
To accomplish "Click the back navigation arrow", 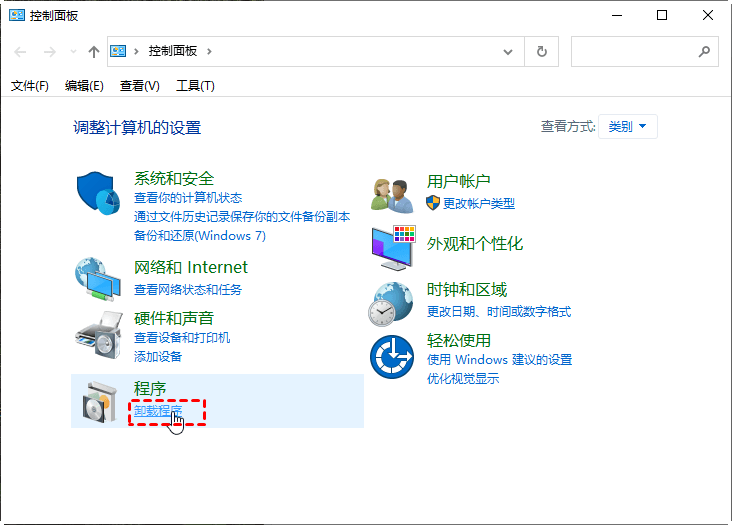I will [x=20, y=51].
